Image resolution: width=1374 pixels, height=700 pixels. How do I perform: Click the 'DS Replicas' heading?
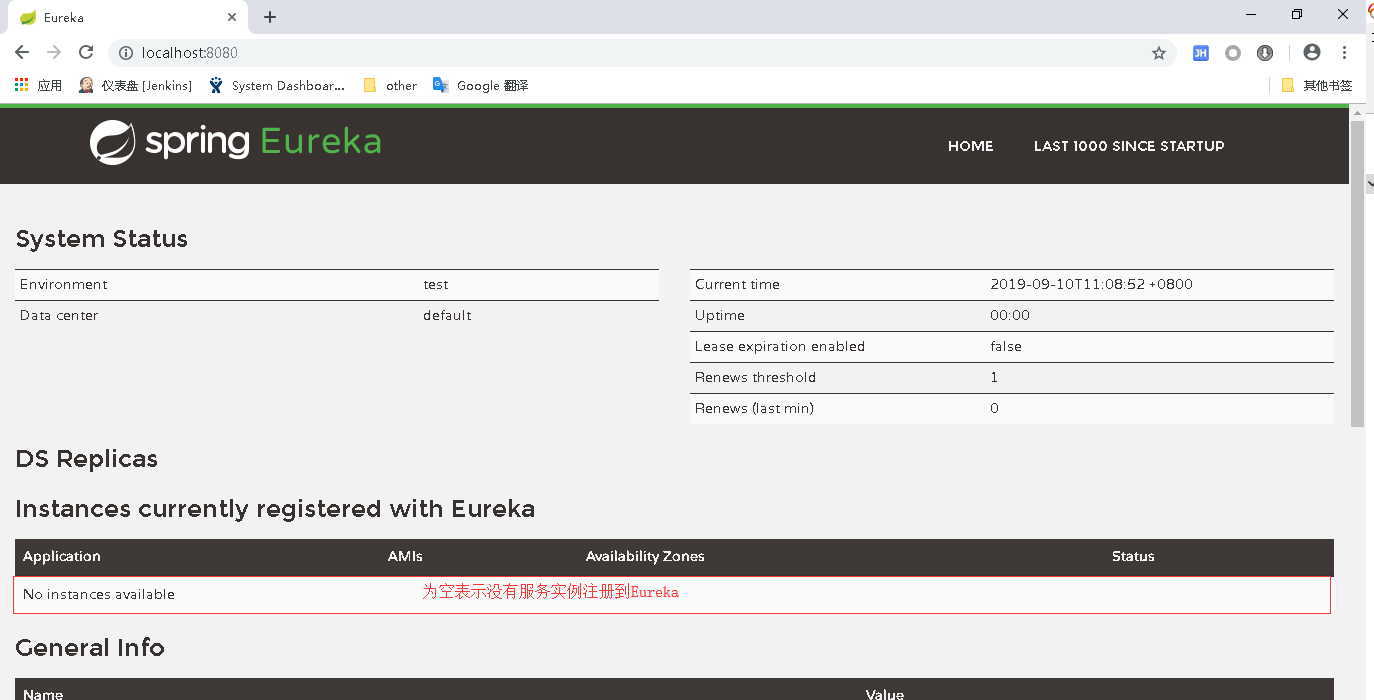pos(87,460)
